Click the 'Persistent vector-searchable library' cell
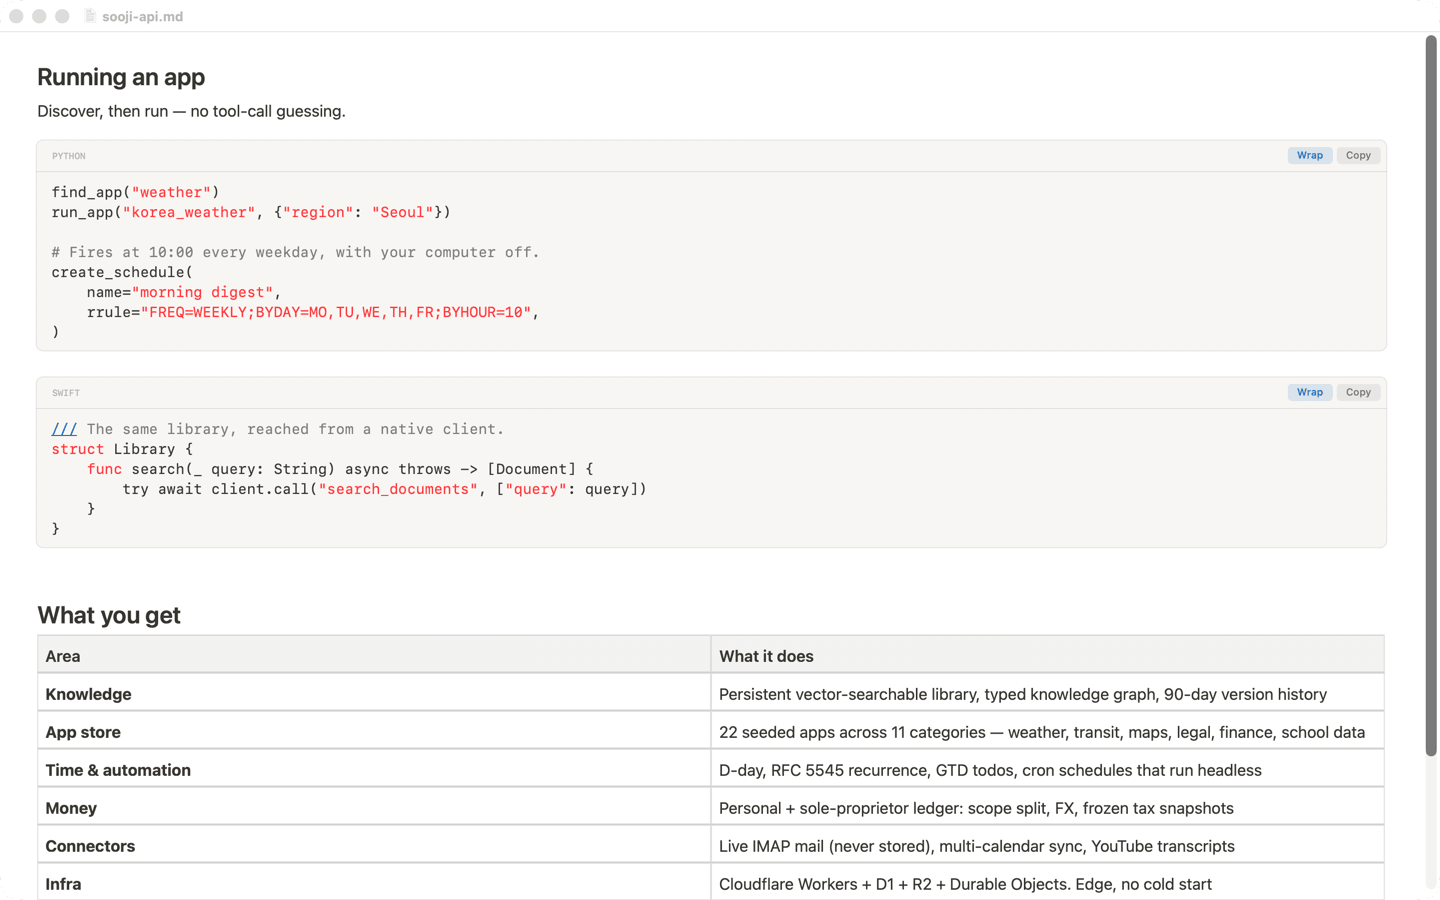This screenshot has width=1440, height=900. pyautogui.click(x=1048, y=694)
